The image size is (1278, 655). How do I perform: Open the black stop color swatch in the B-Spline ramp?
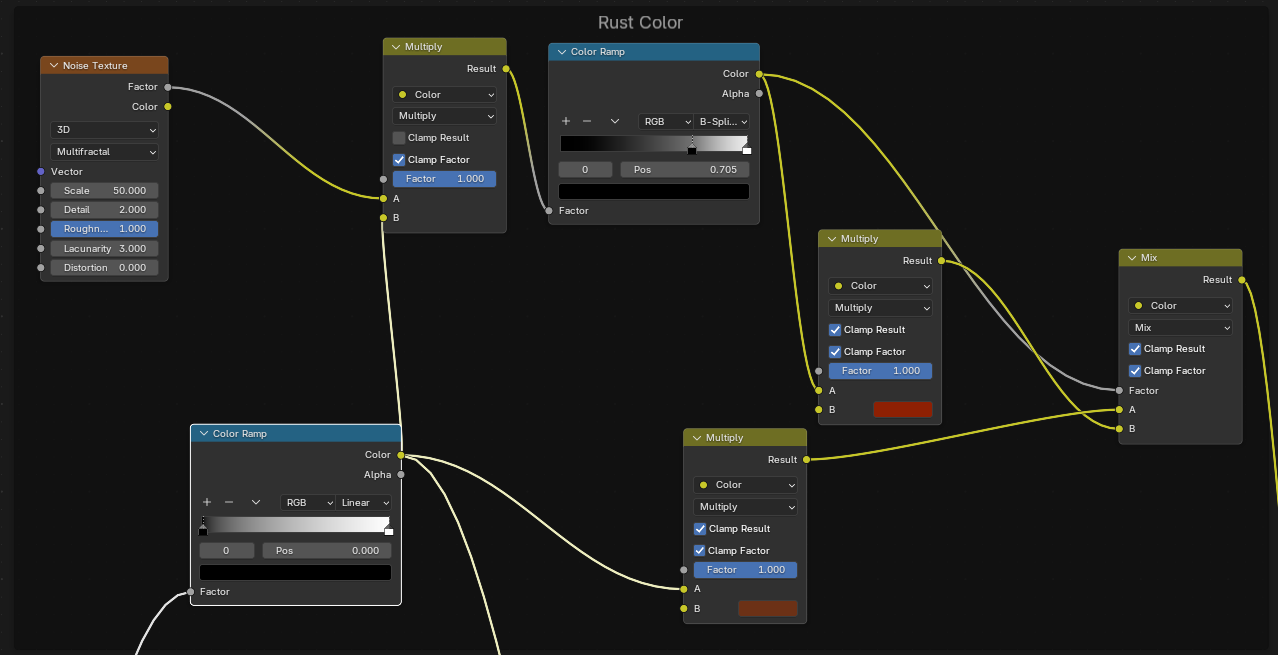coord(654,191)
